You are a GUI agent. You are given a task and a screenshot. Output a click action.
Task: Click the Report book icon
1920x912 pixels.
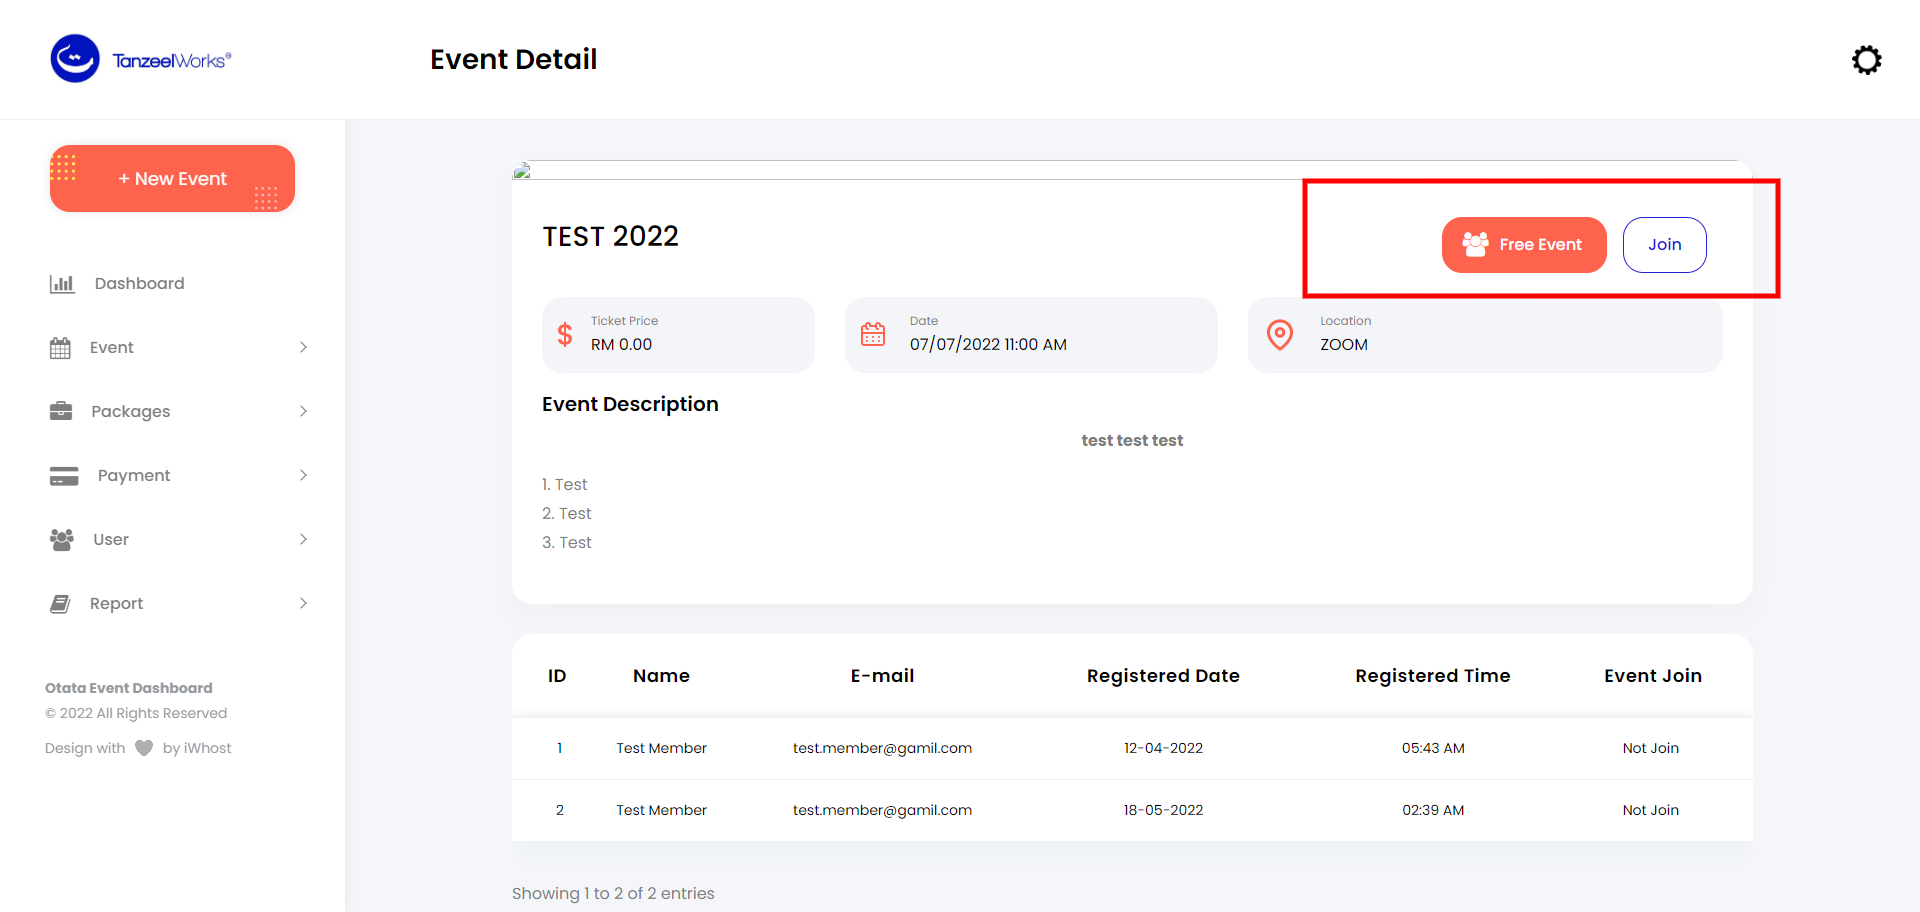click(x=61, y=604)
